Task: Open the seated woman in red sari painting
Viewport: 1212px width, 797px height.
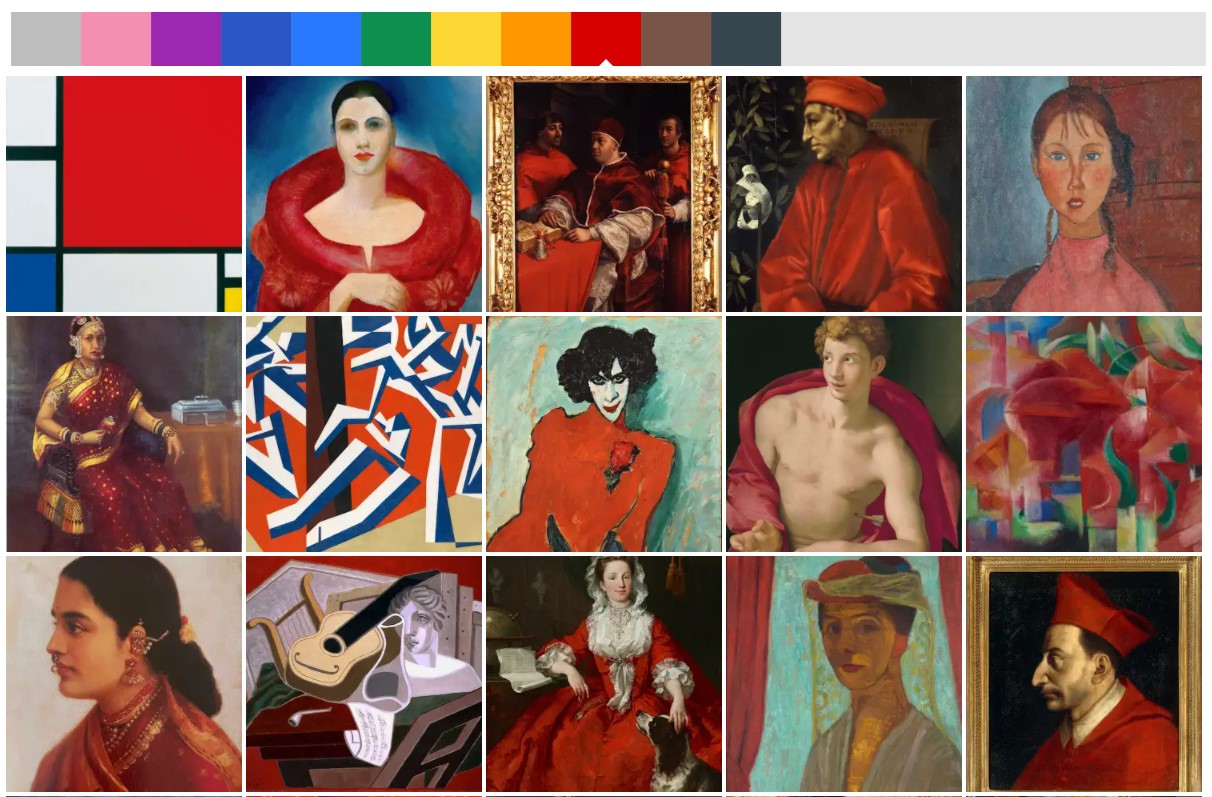Action: pos(124,434)
